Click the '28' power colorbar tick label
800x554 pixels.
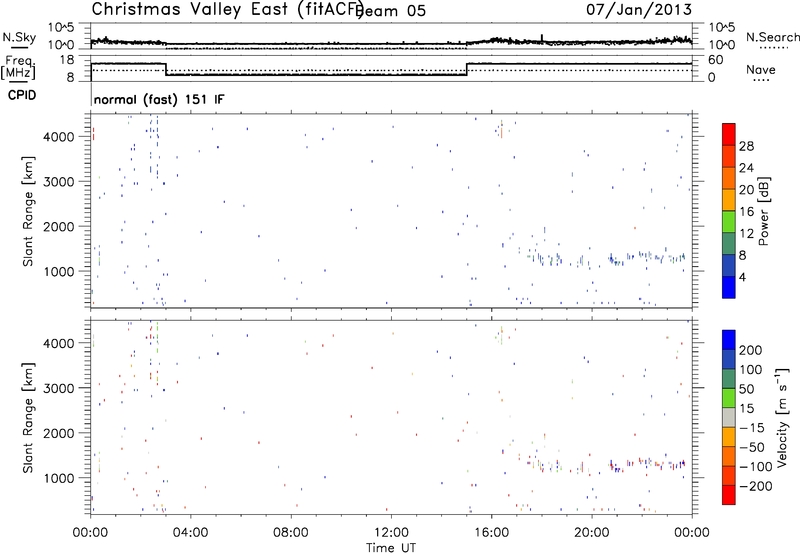tap(746, 146)
